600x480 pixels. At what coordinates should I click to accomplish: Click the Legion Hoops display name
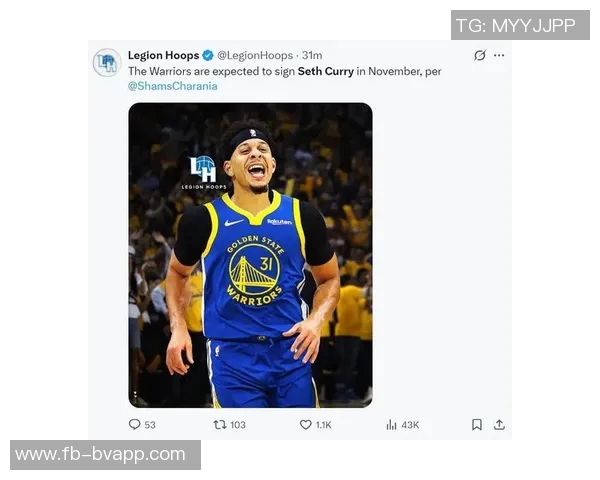coord(163,56)
